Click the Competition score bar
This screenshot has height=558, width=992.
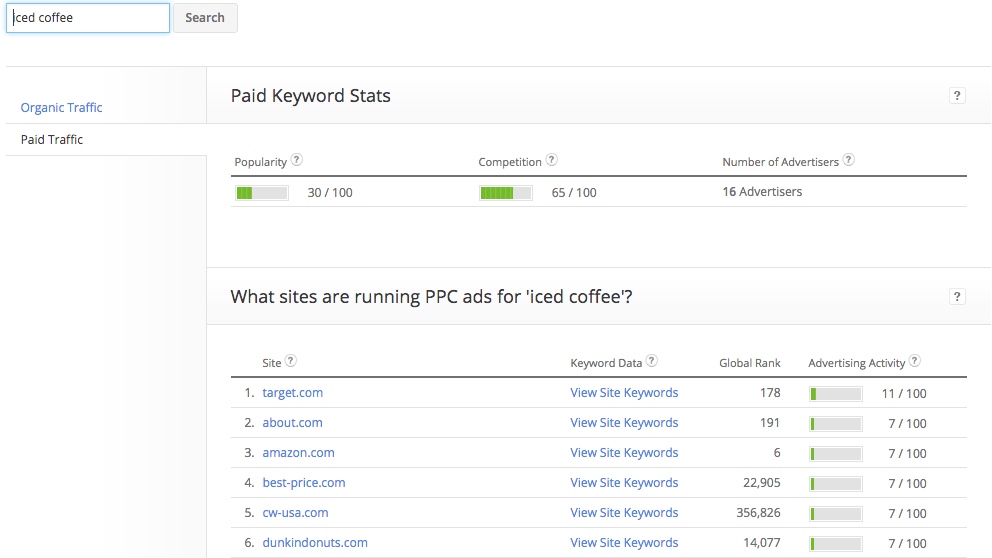pos(505,193)
